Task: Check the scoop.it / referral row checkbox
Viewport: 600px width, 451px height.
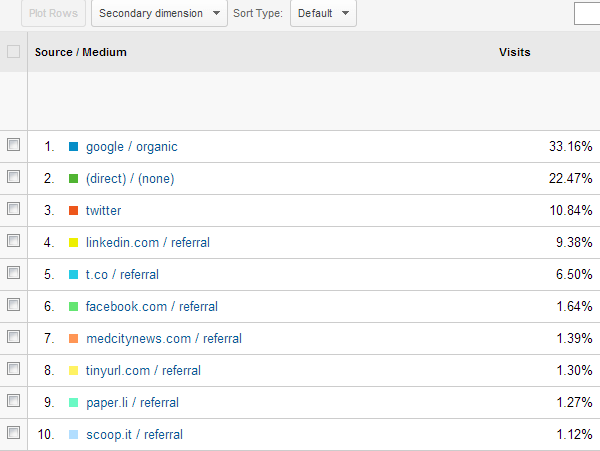Action: (13, 433)
